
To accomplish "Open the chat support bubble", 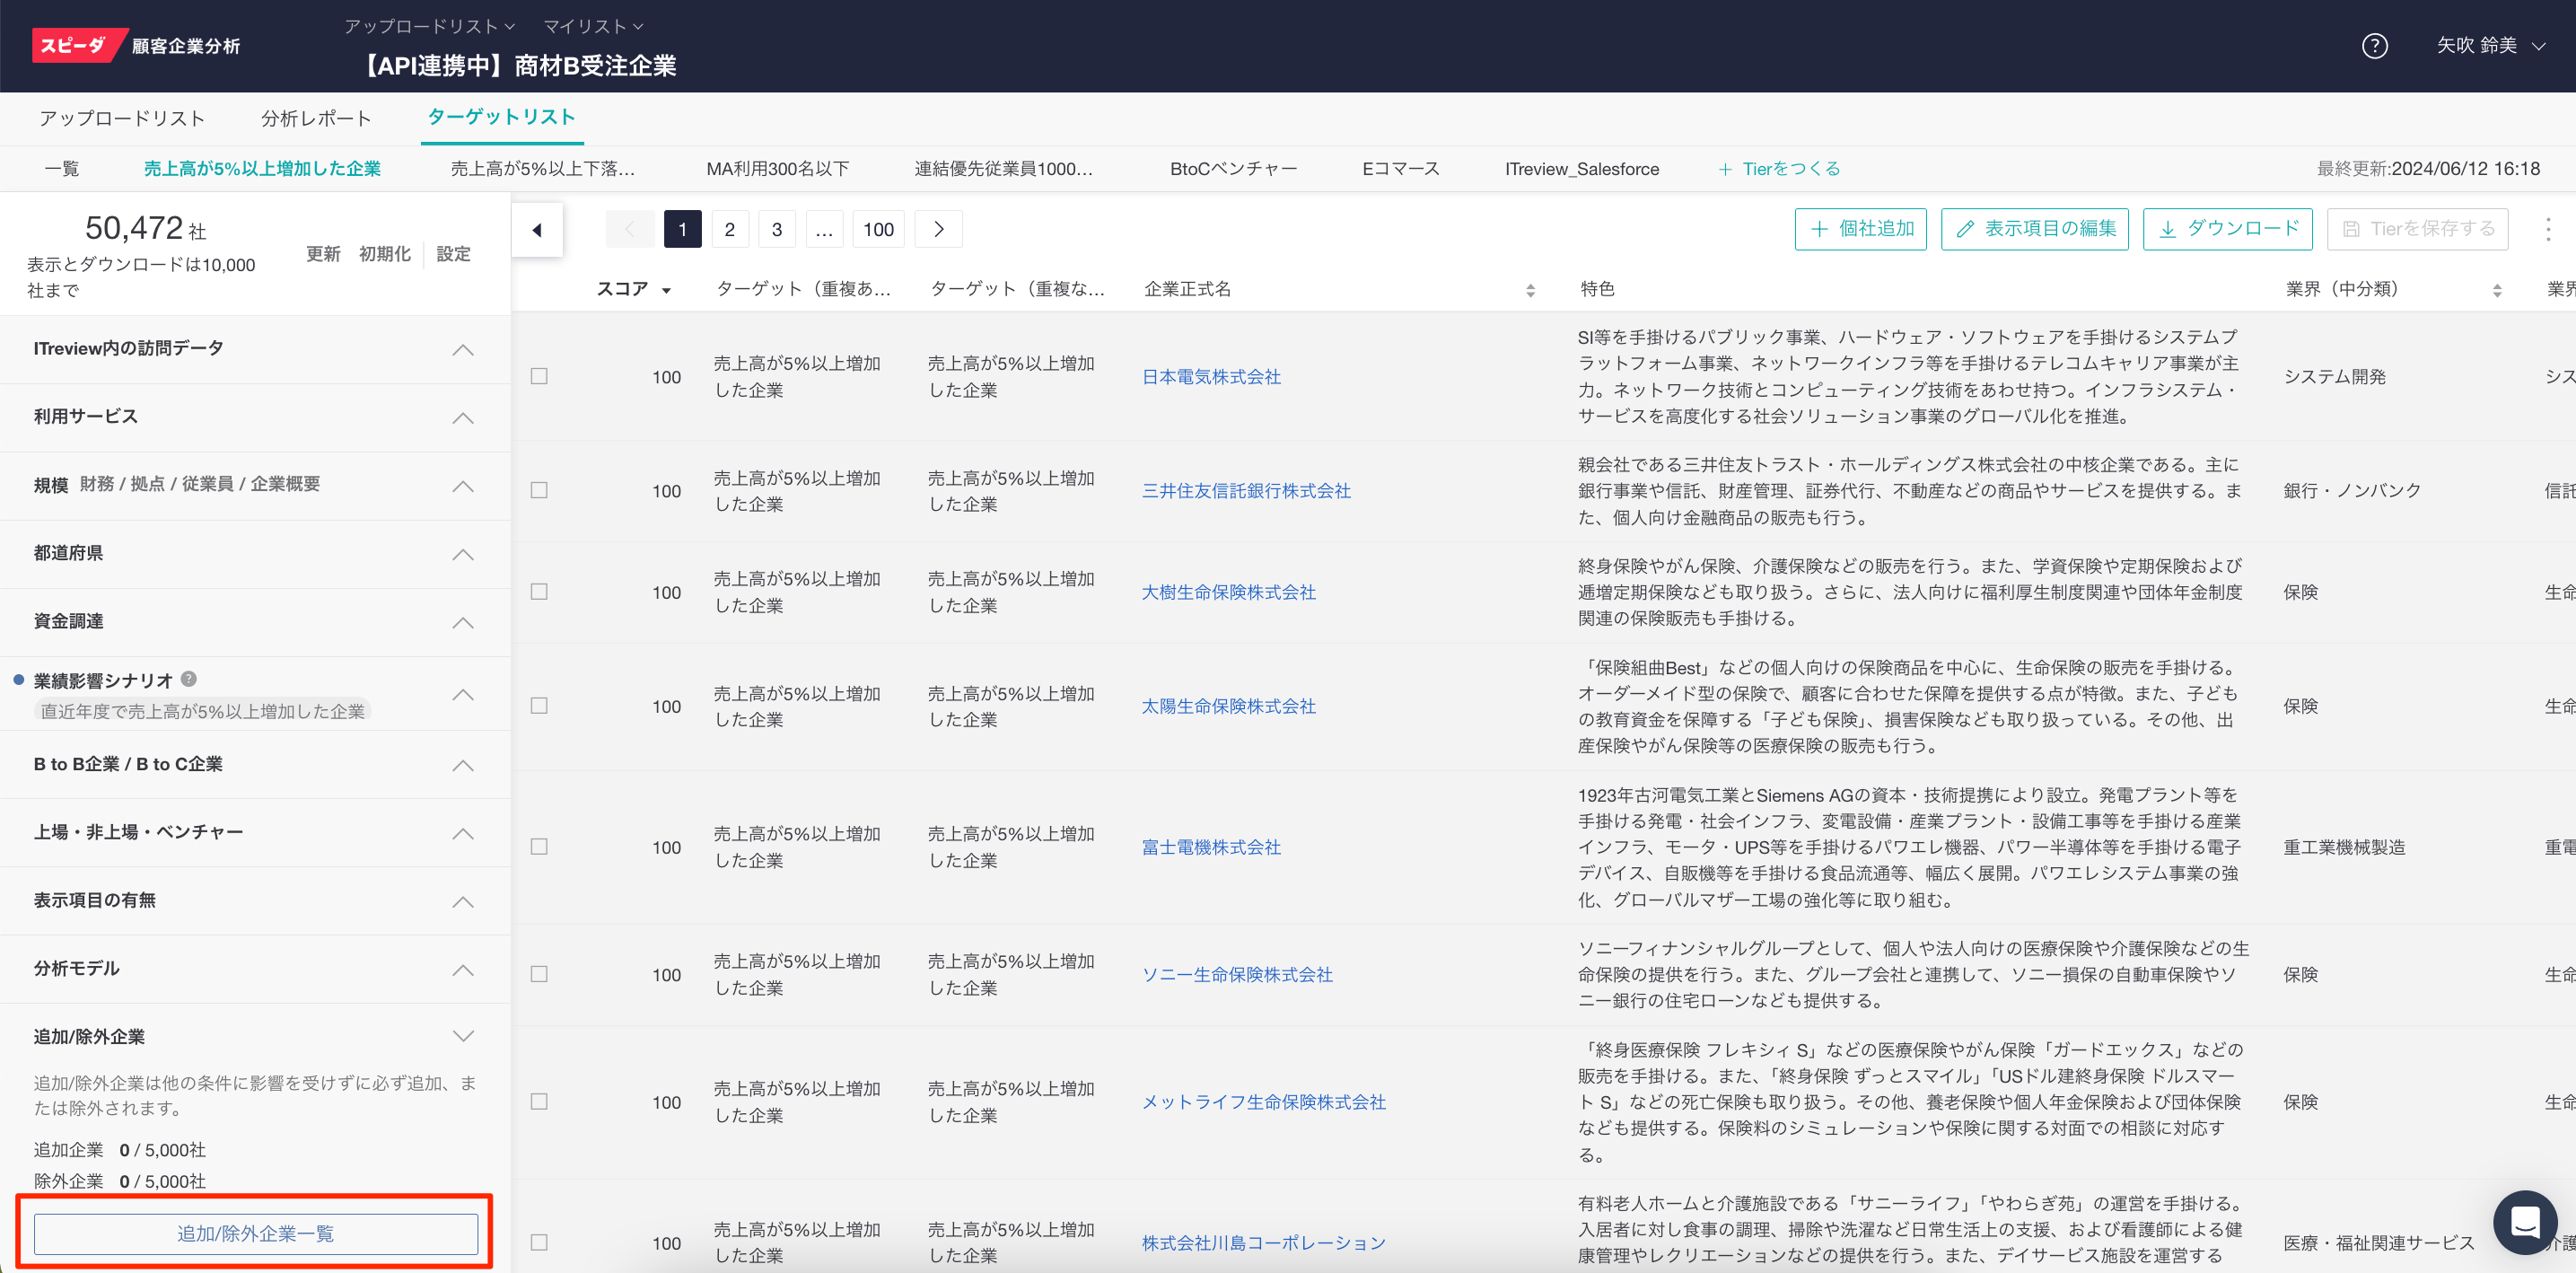I will coord(2524,1221).
